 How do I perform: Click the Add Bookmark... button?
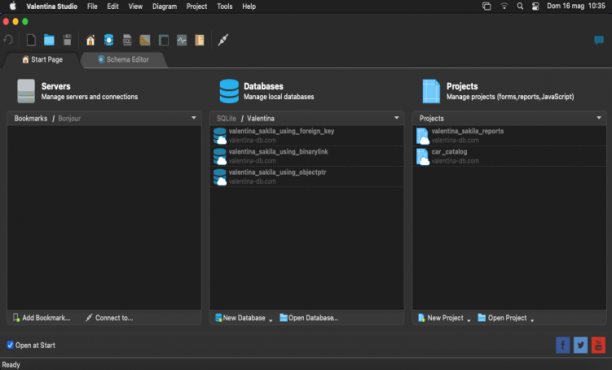pos(41,318)
